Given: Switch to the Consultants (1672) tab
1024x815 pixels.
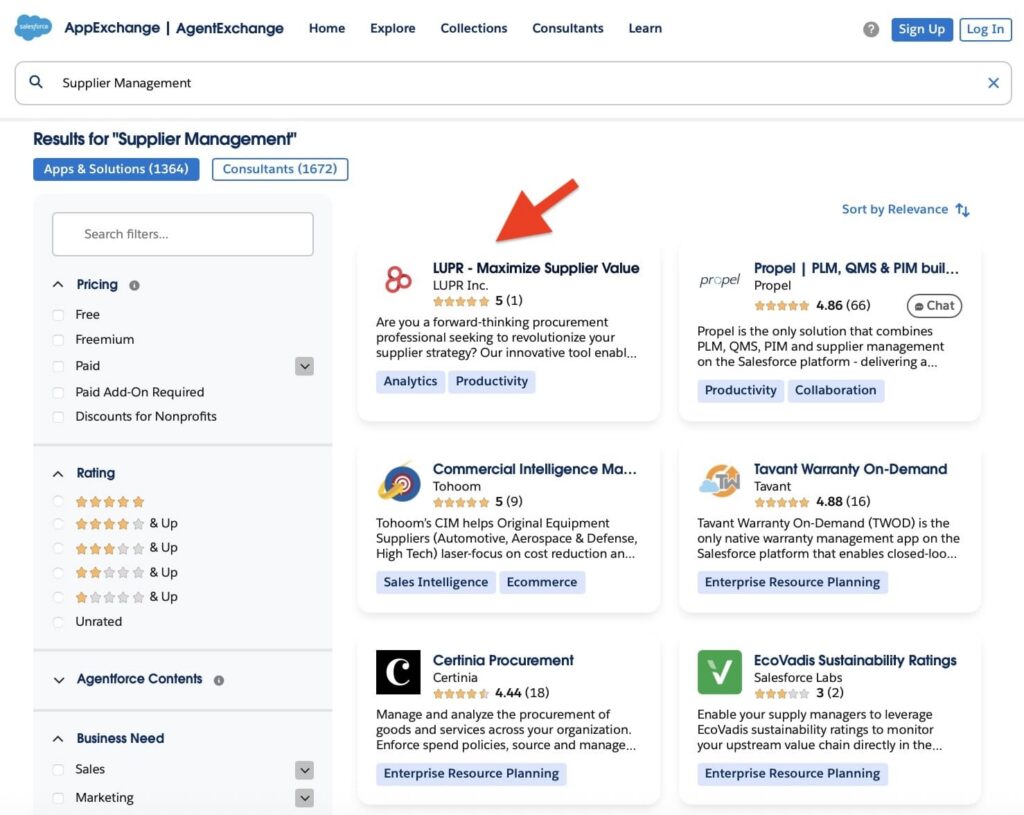Looking at the screenshot, I should pos(279,169).
